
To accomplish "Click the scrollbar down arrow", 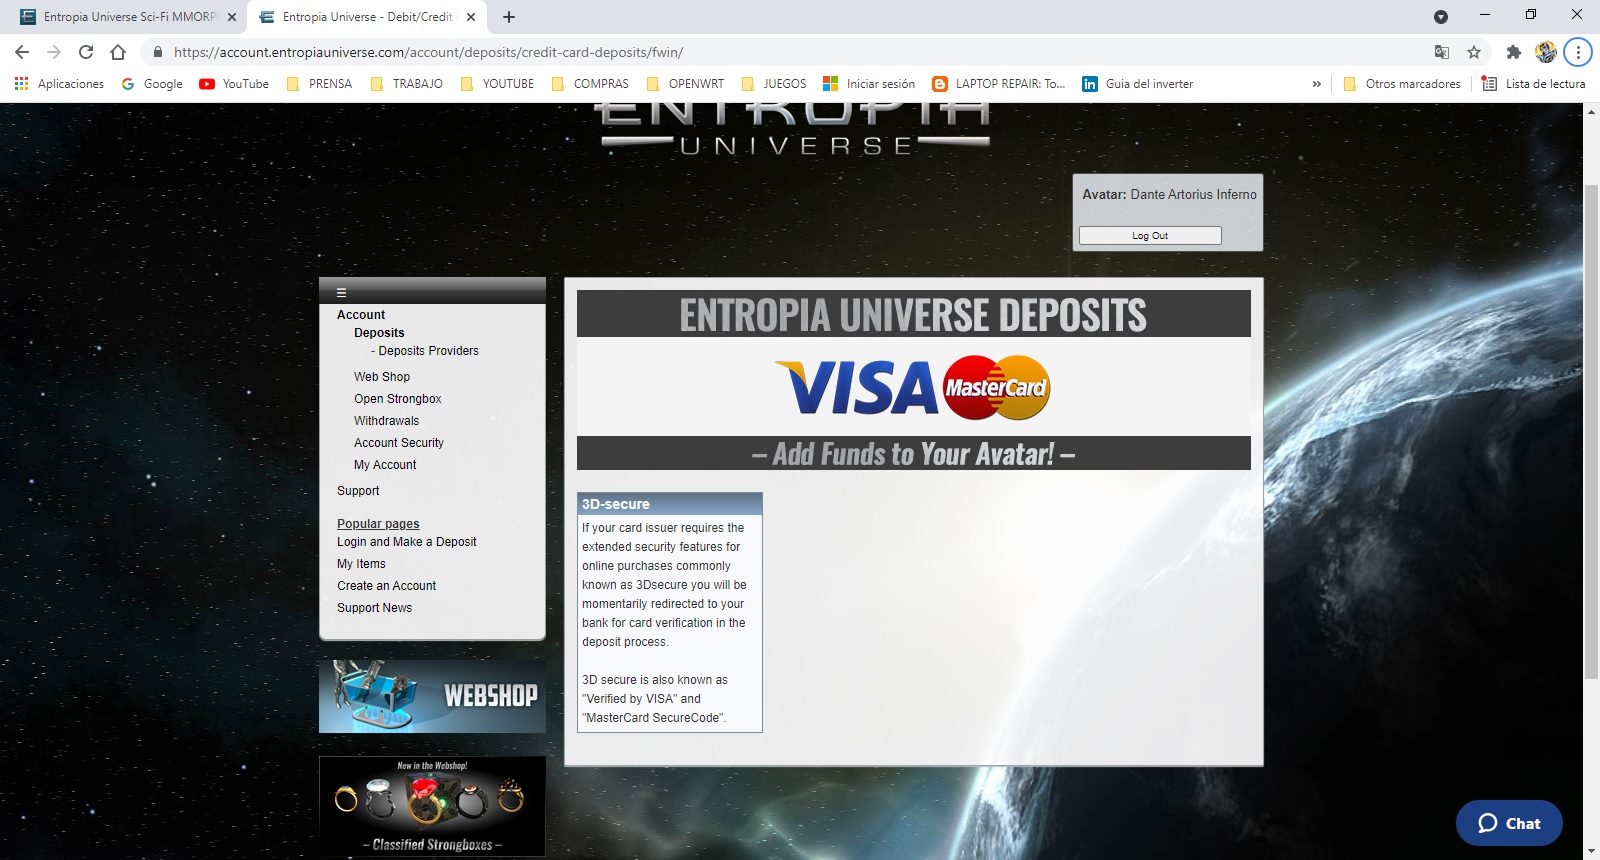I will 1591,852.
